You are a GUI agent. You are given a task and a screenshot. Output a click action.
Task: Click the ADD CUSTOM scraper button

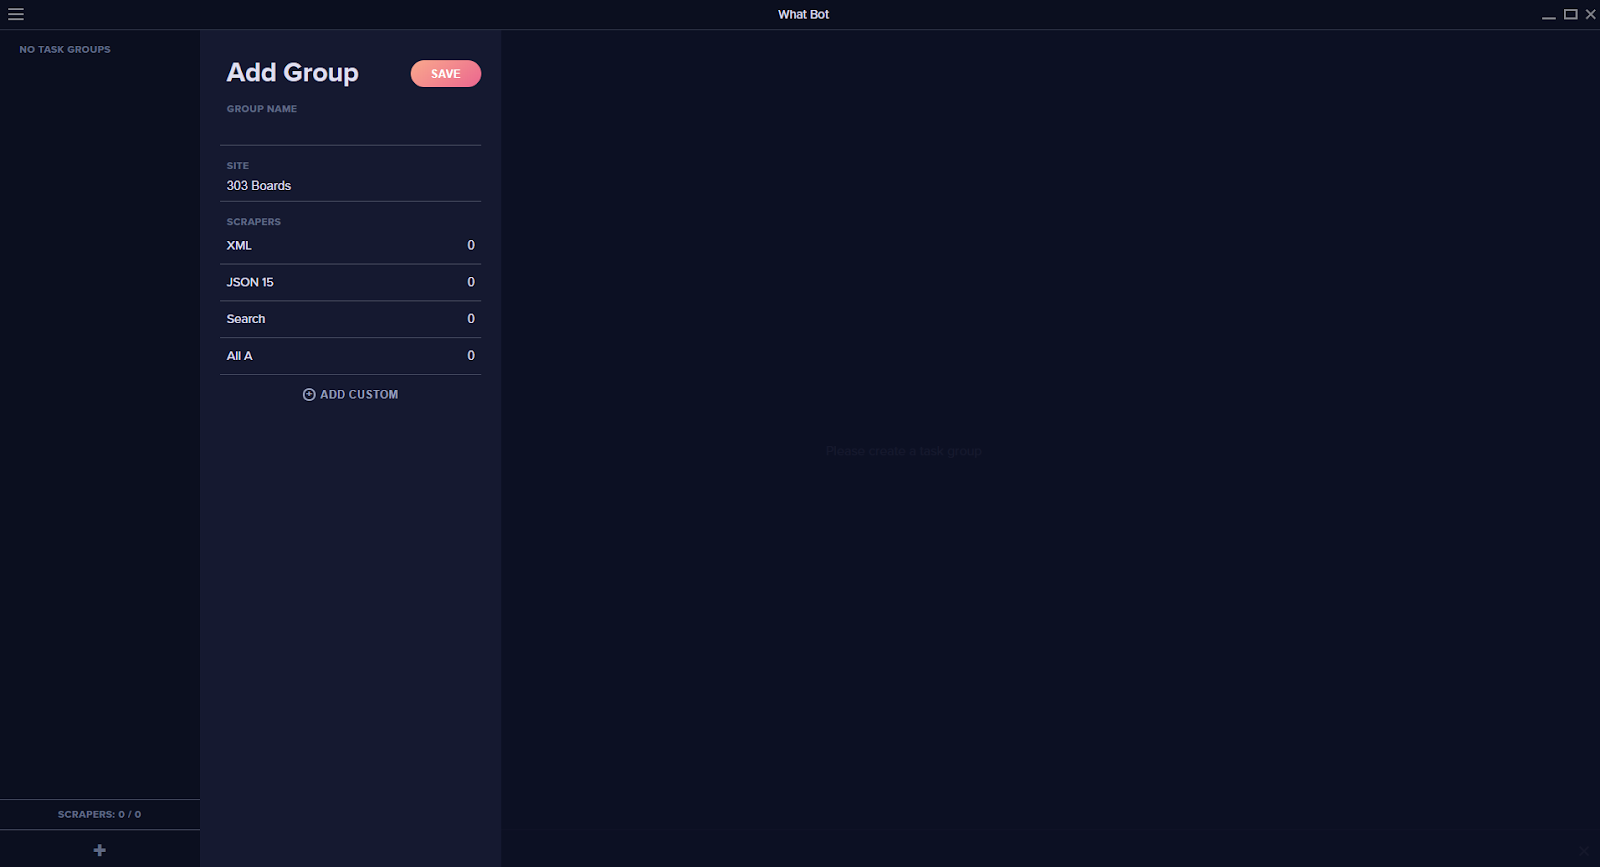click(350, 395)
